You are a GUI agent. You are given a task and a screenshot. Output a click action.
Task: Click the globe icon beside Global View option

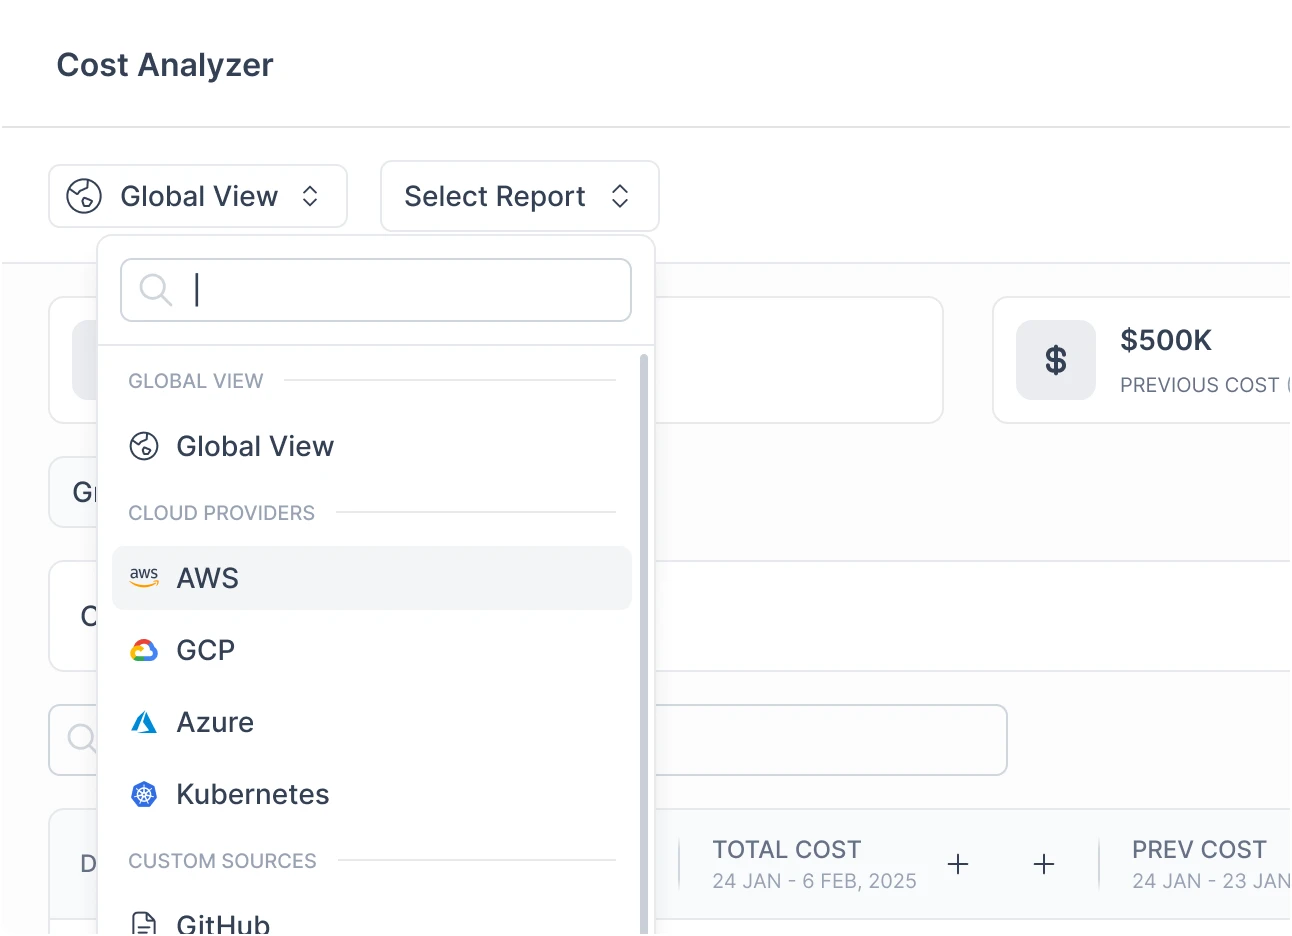click(x=144, y=446)
